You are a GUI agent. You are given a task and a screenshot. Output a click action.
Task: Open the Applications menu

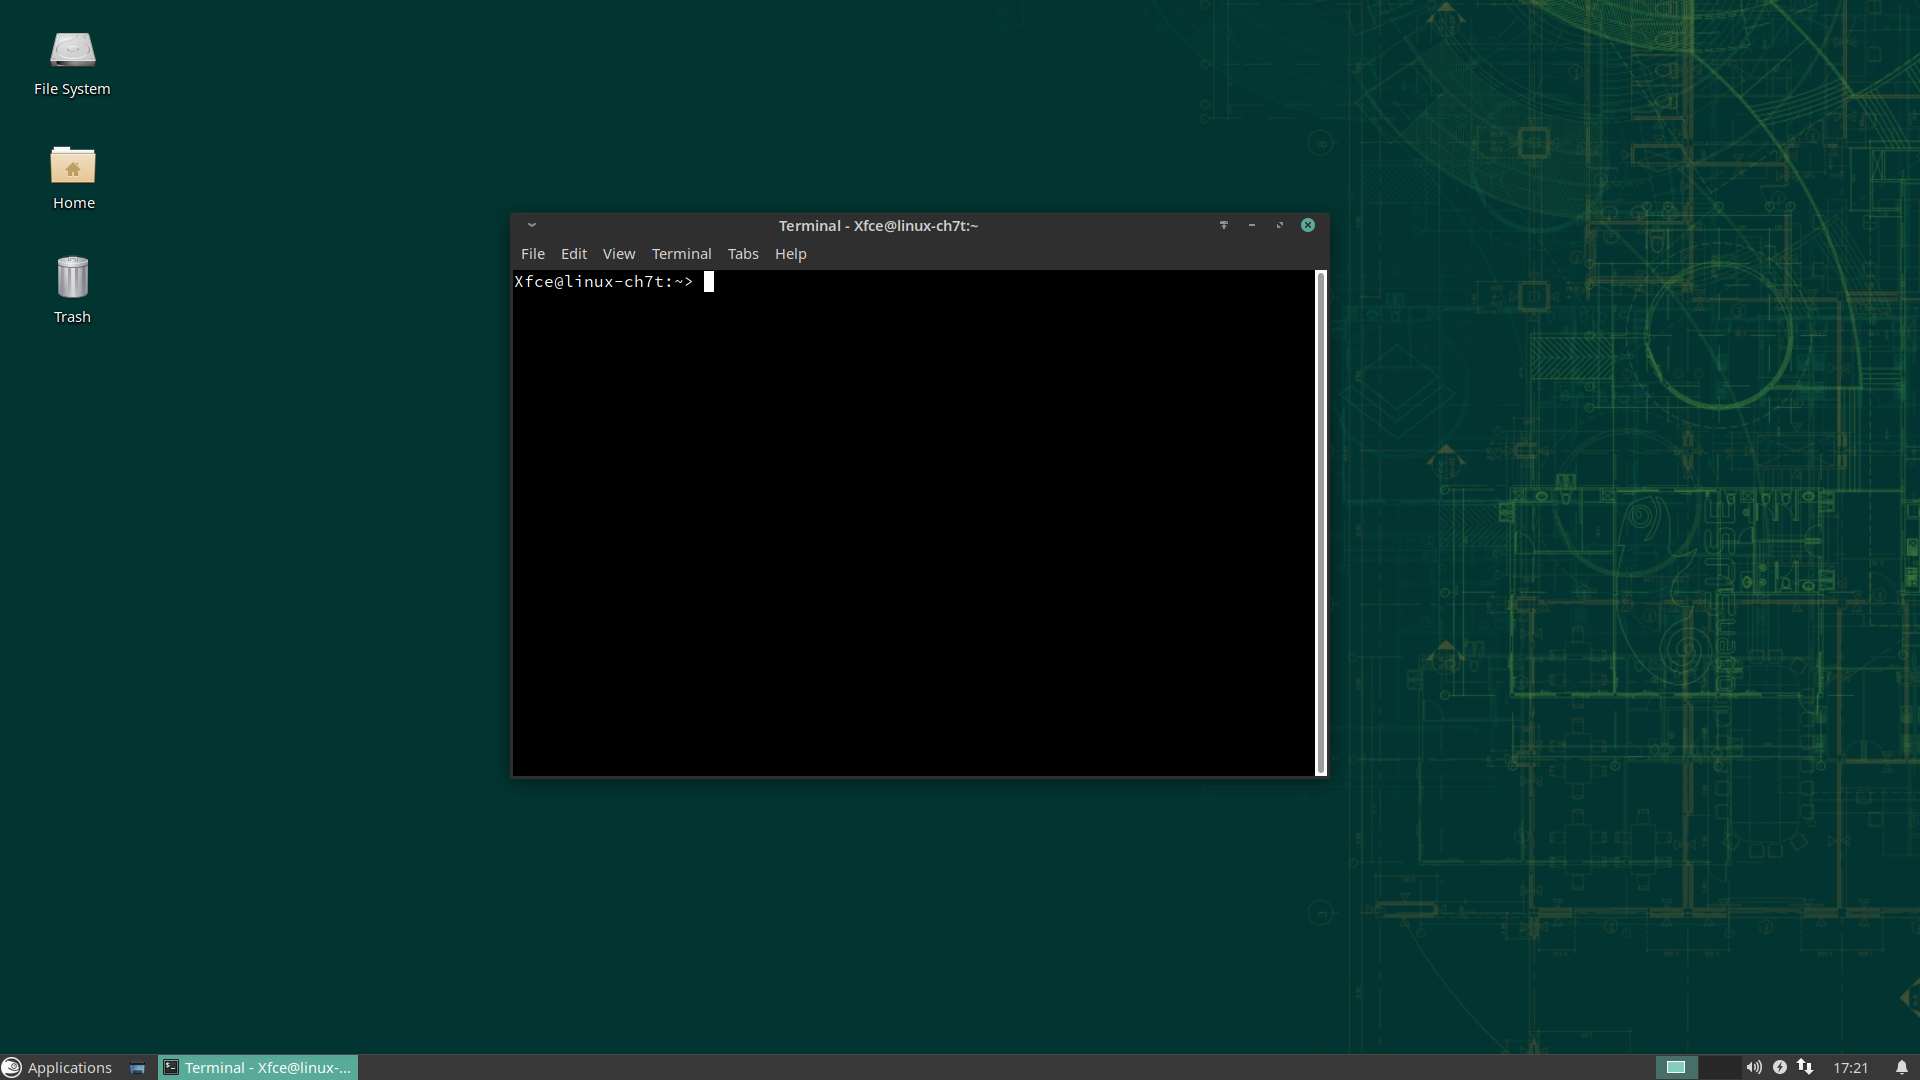57,1067
